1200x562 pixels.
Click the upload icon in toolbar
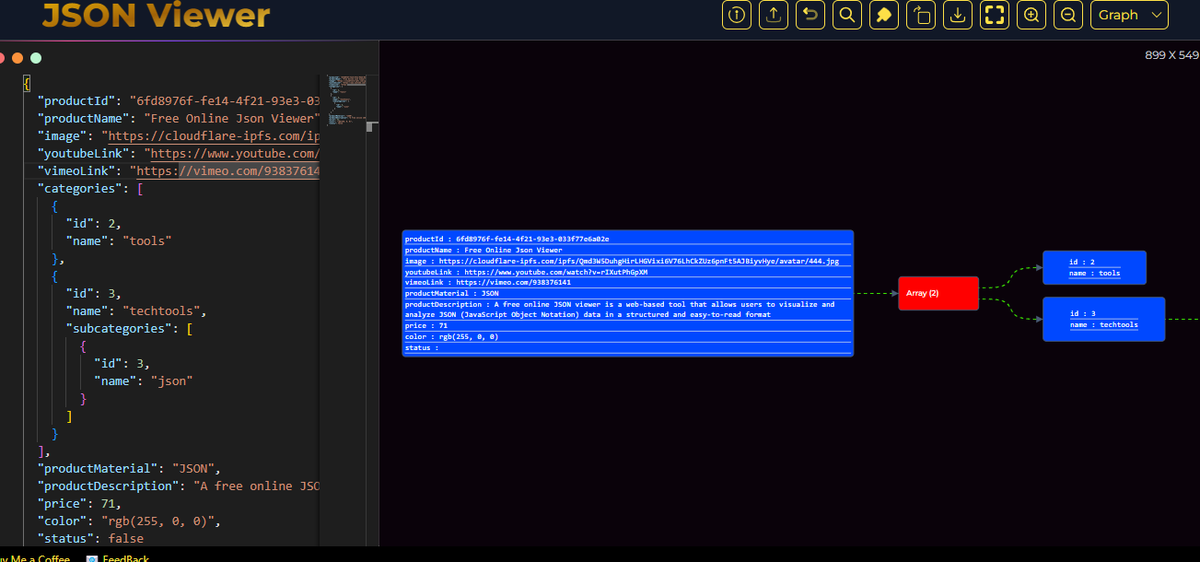[x=774, y=15]
